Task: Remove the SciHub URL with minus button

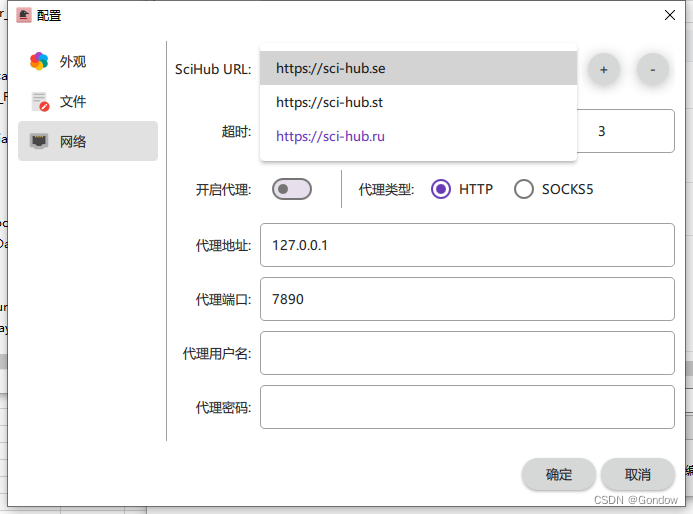Action: coord(653,70)
